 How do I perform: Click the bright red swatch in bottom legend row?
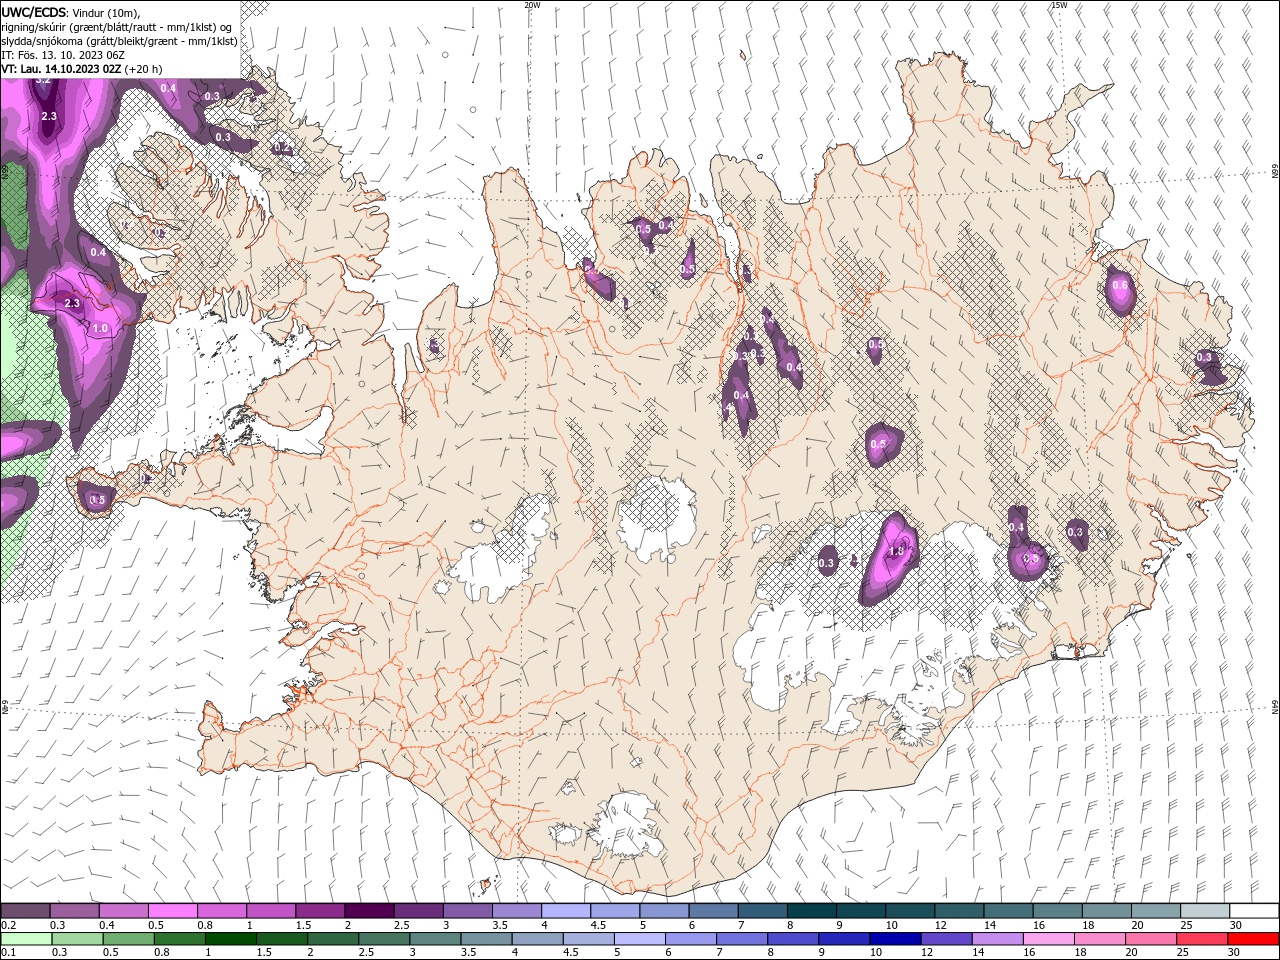[x=1253, y=939]
